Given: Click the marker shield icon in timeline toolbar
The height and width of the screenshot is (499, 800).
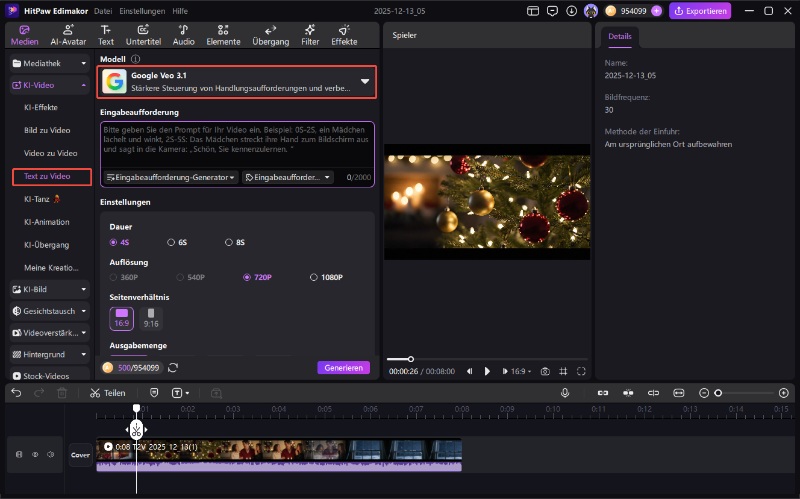Looking at the screenshot, I should point(154,393).
